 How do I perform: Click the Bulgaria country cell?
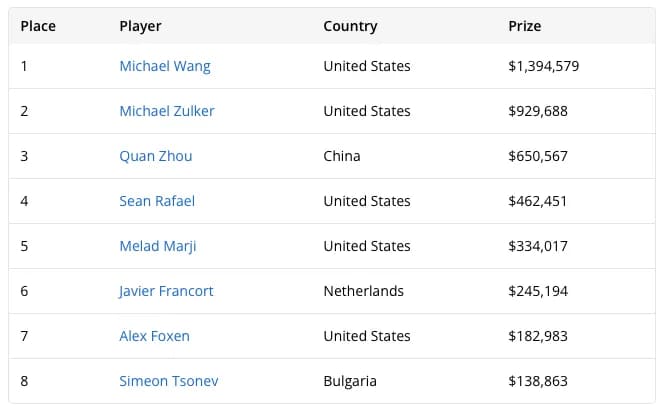tap(350, 381)
